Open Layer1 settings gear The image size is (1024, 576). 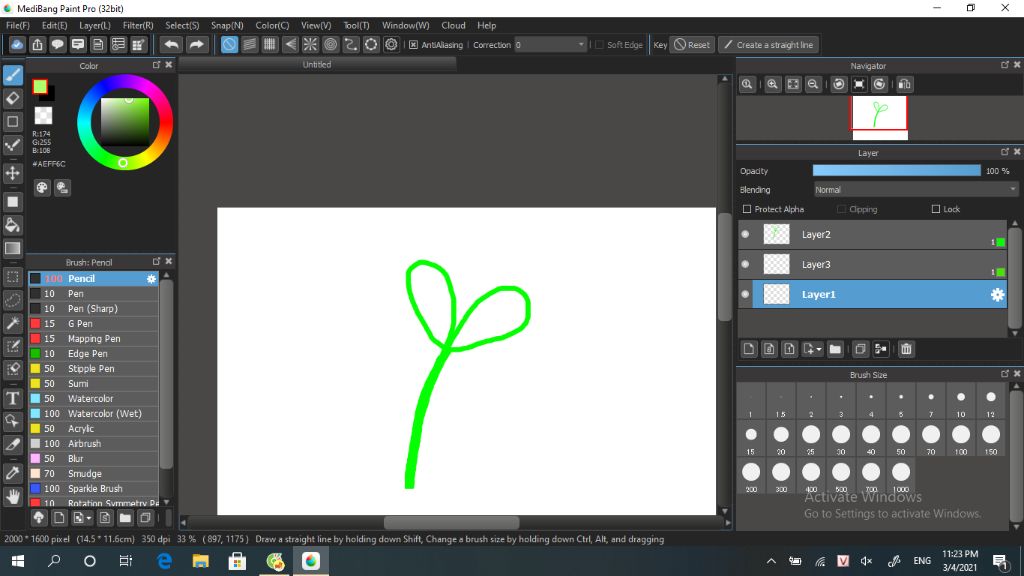997,295
